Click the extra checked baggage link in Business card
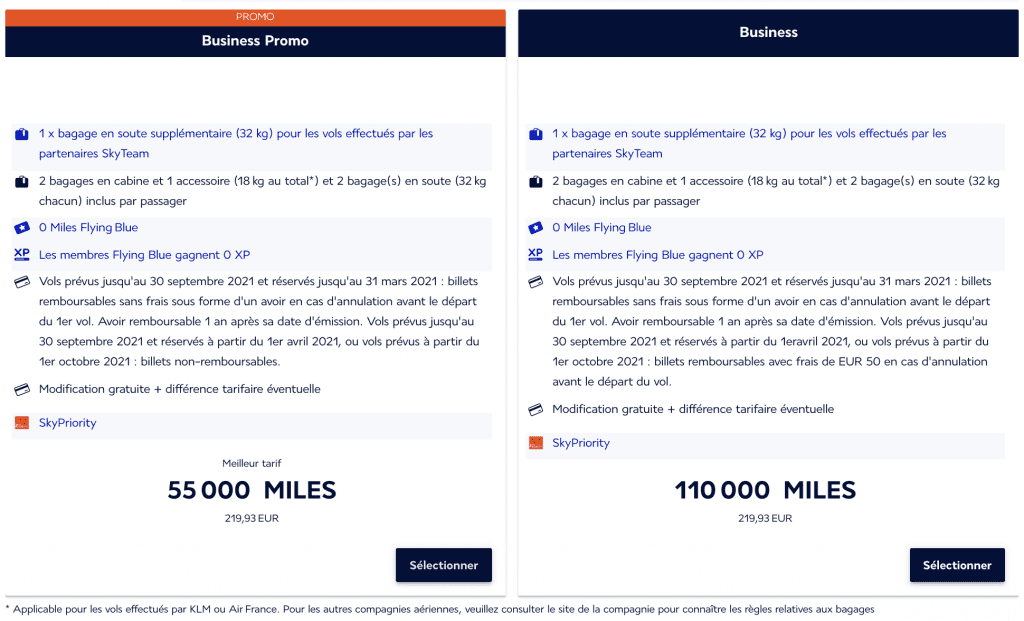 pyautogui.click(x=749, y=143)
